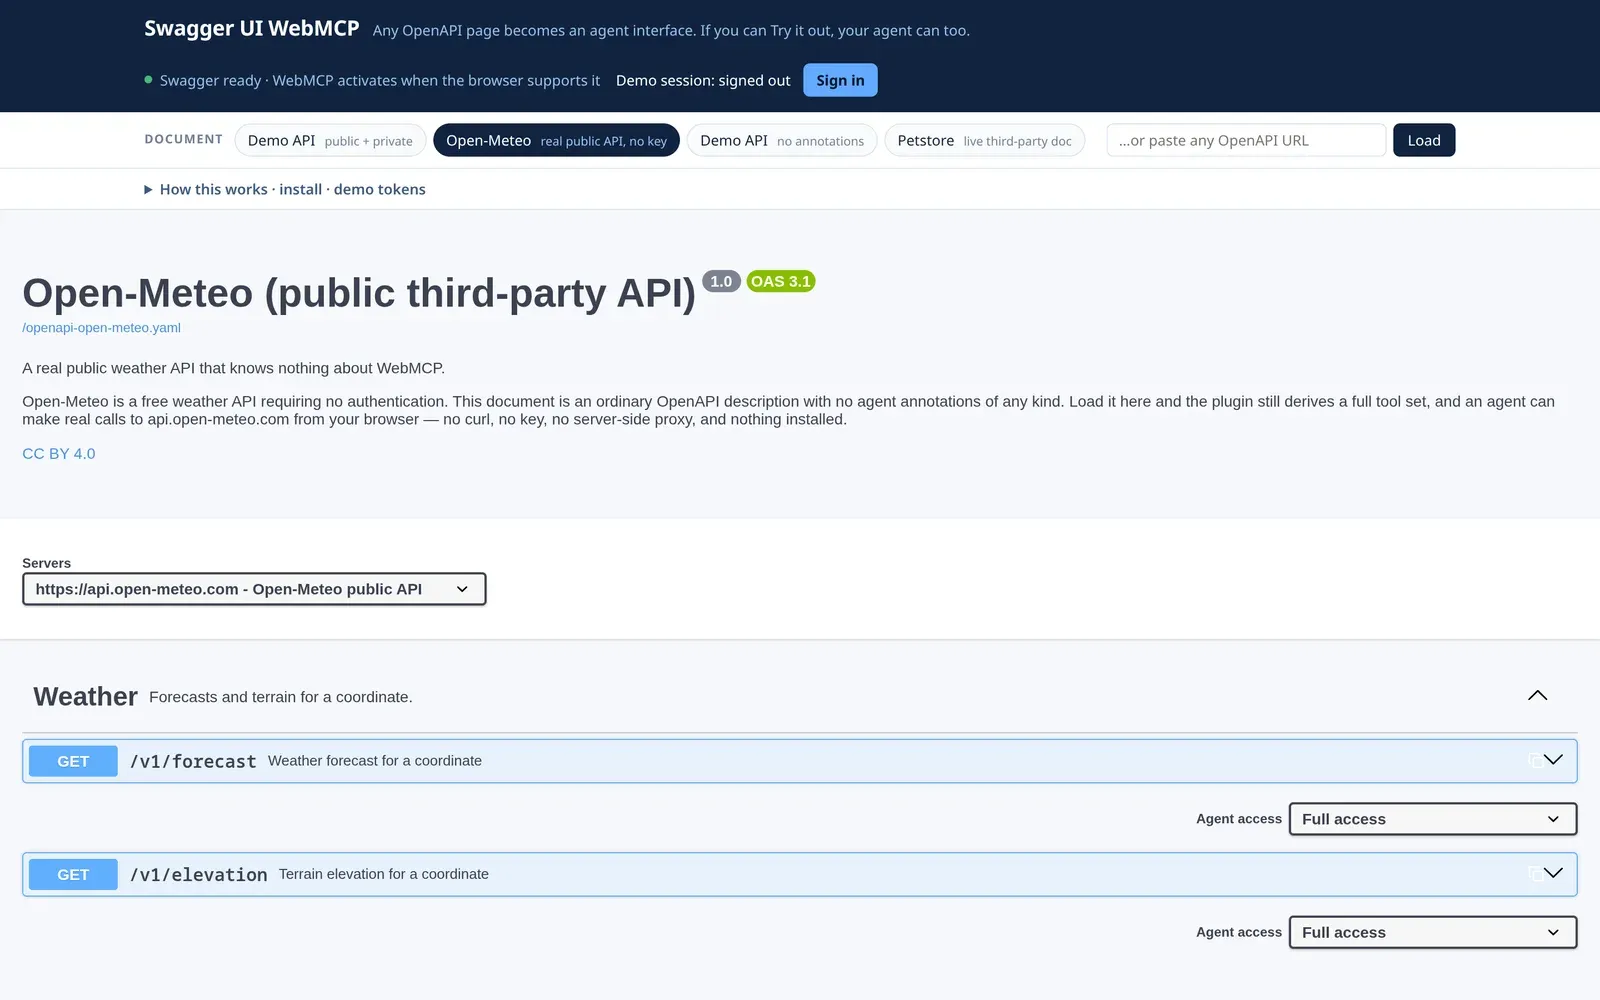Collapse the Weather section
Screen dimensions: 1600x1000
pyautogui.click(x=1537, y=696)
